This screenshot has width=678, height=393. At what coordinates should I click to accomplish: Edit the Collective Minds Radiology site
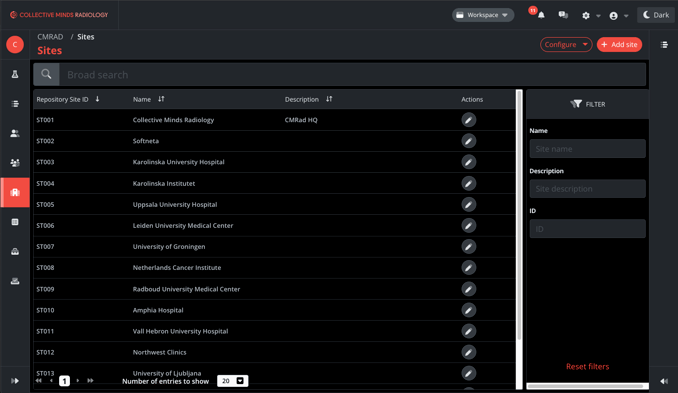[x=468, y=120]
